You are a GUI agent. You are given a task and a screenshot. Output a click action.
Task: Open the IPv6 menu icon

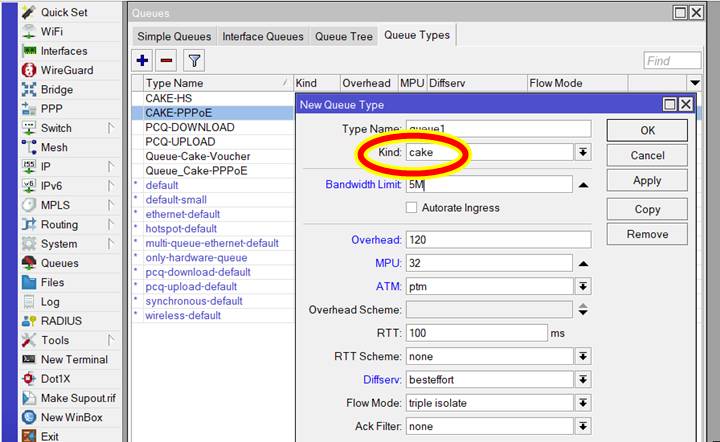[x=29, y=186]
